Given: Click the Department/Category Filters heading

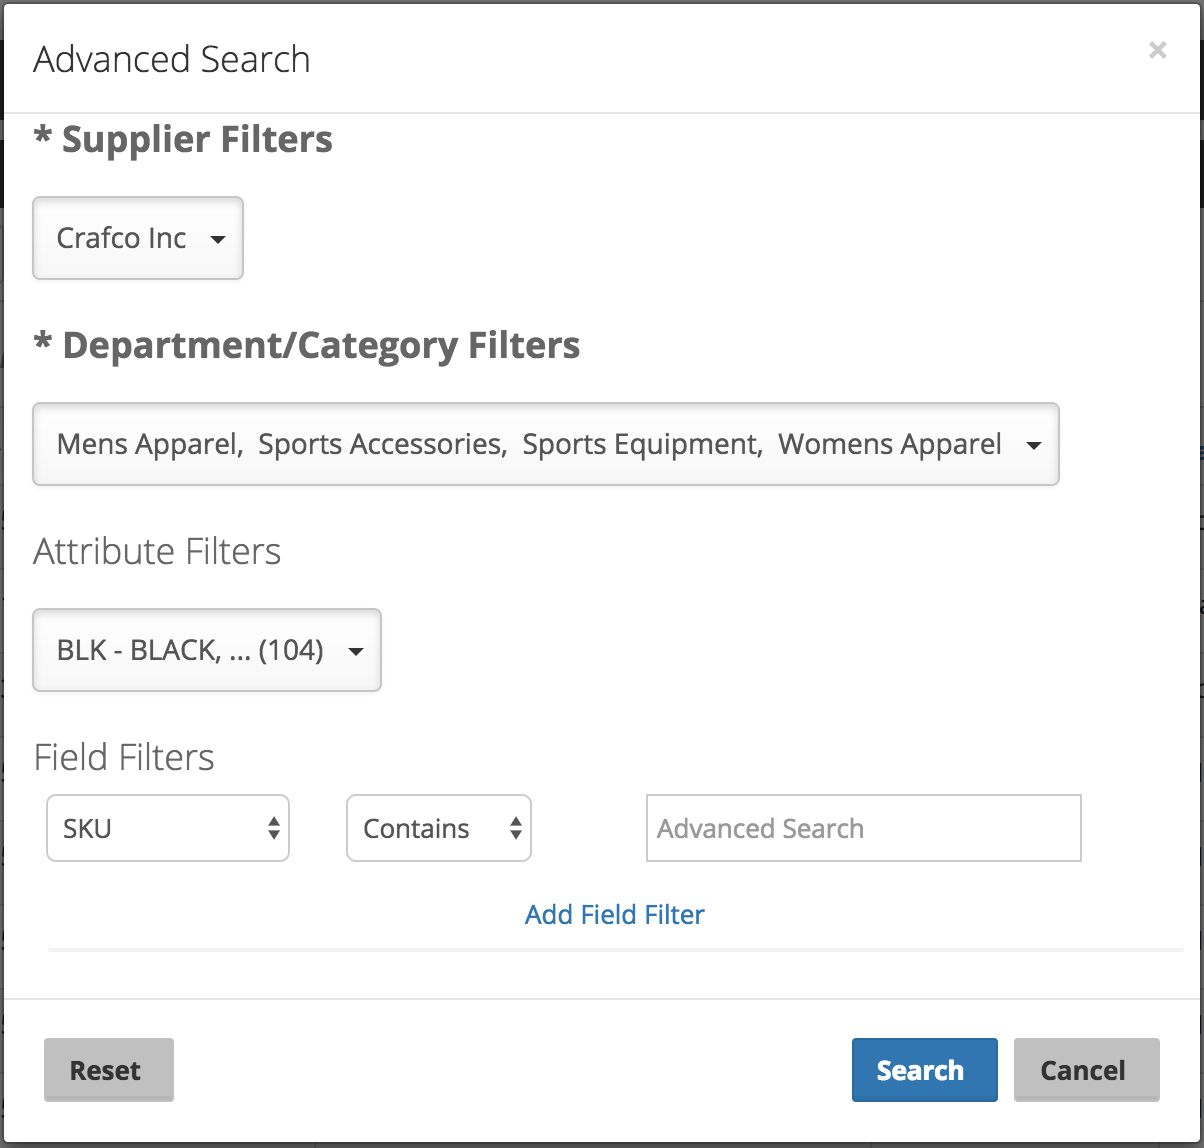Looking at the screenshot, I should tap(307, 345).
